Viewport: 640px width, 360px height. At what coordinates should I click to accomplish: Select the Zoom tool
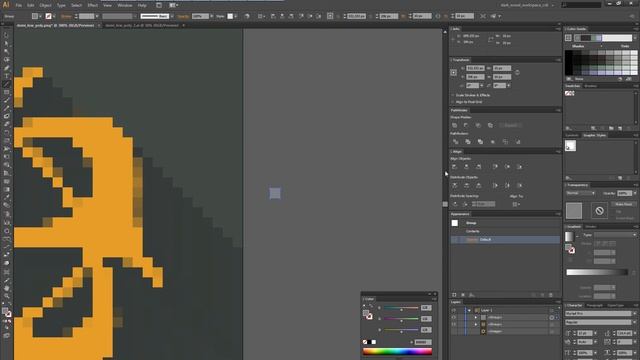click(x=7, y=296)
